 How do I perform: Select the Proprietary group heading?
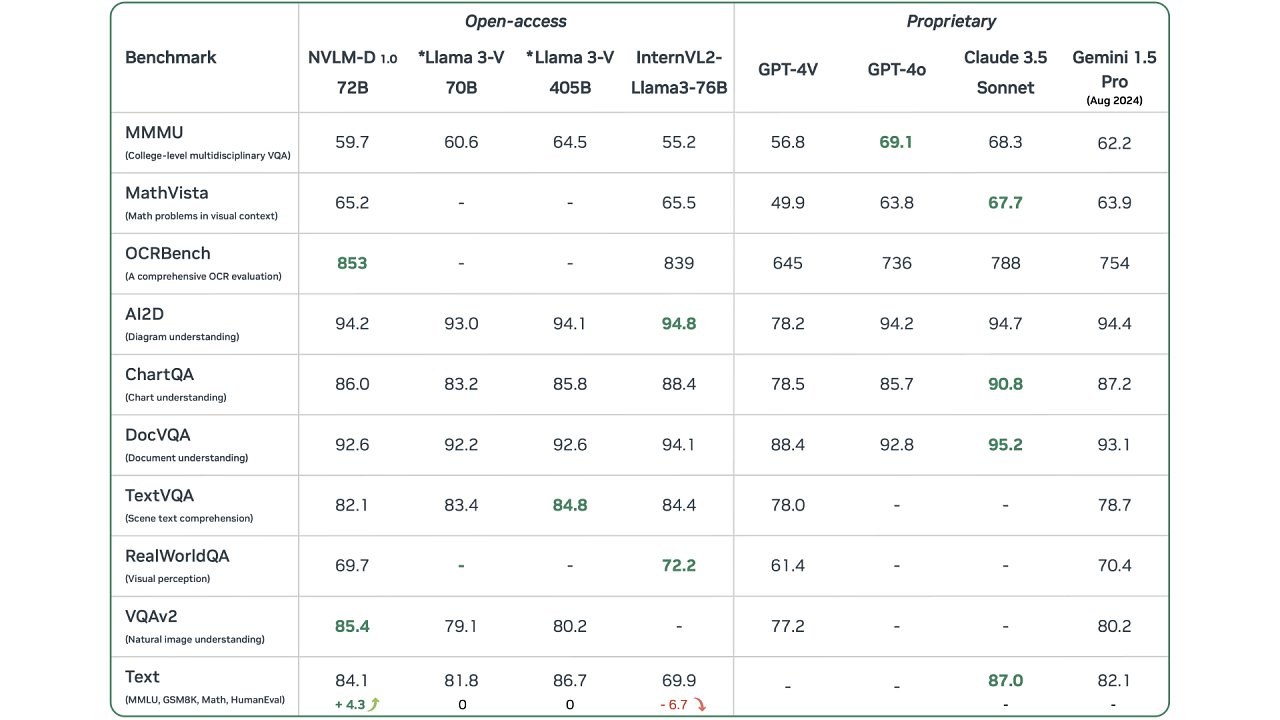tap(951, 21)
